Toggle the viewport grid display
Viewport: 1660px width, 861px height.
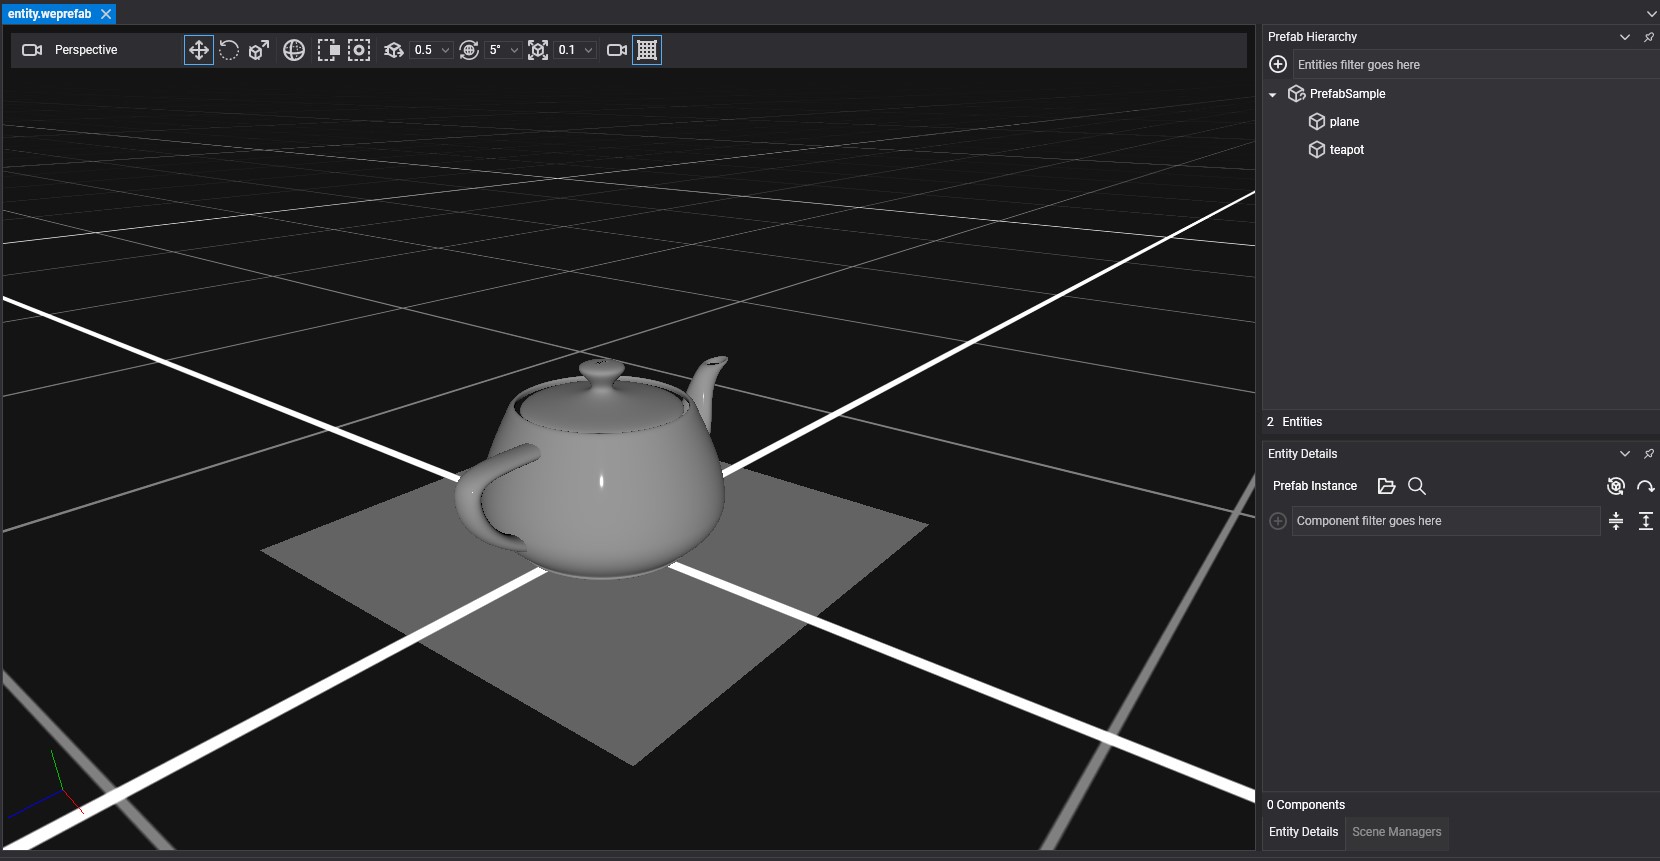click(x=647, y=50)
